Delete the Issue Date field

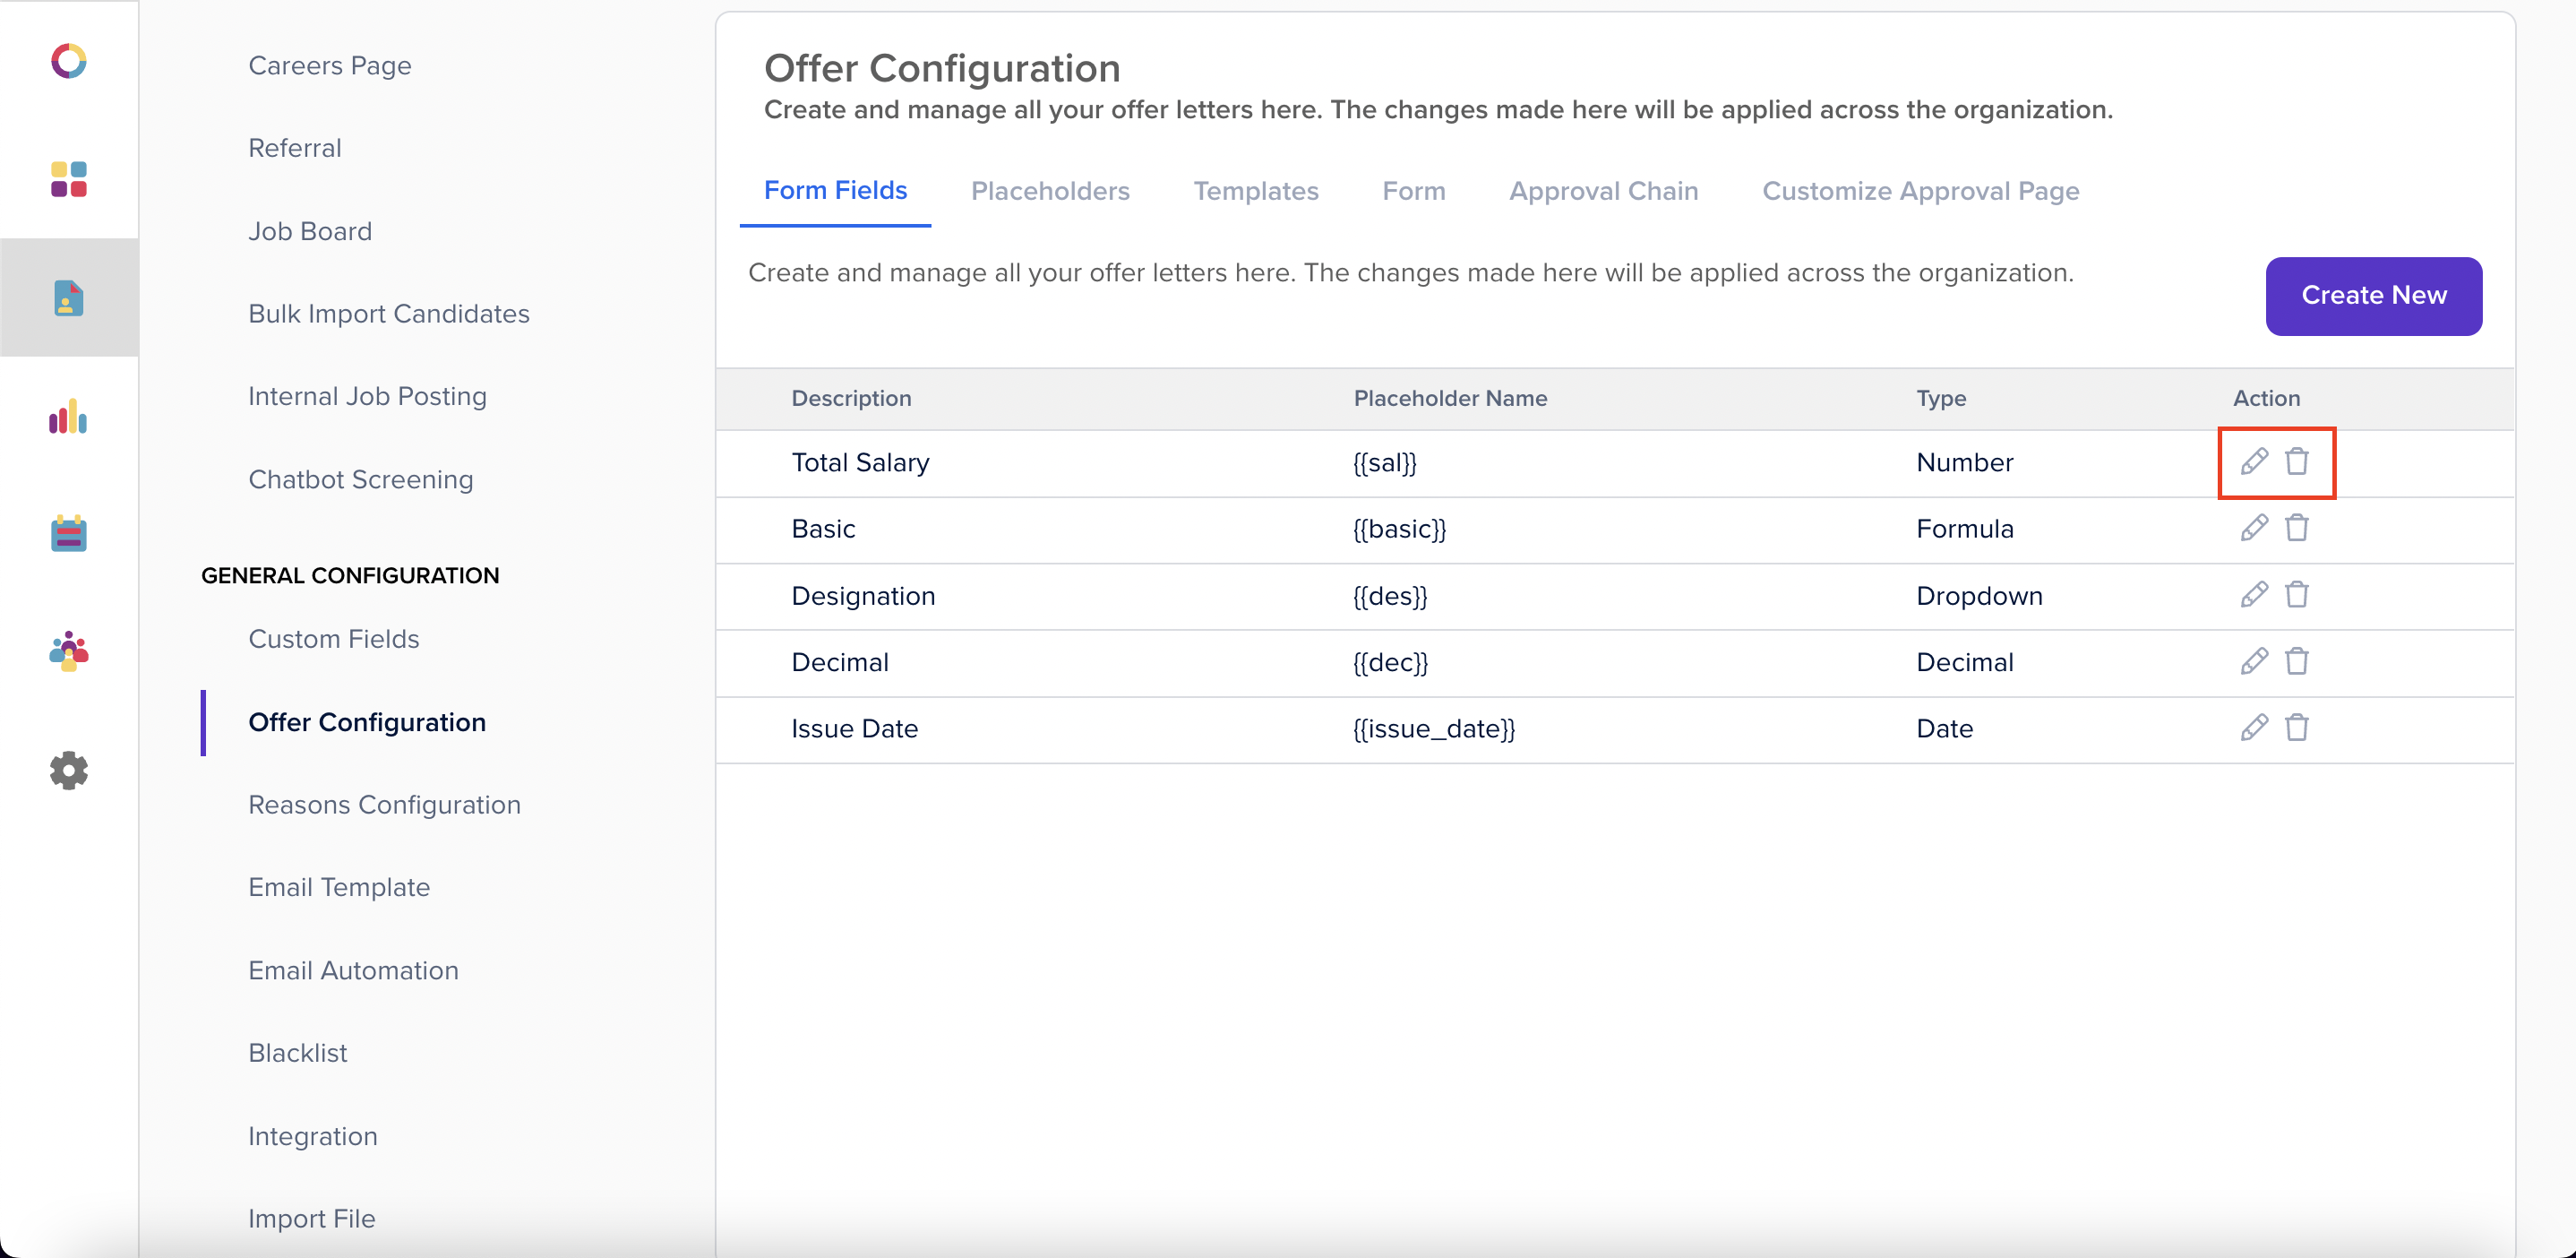(2297, 728)
